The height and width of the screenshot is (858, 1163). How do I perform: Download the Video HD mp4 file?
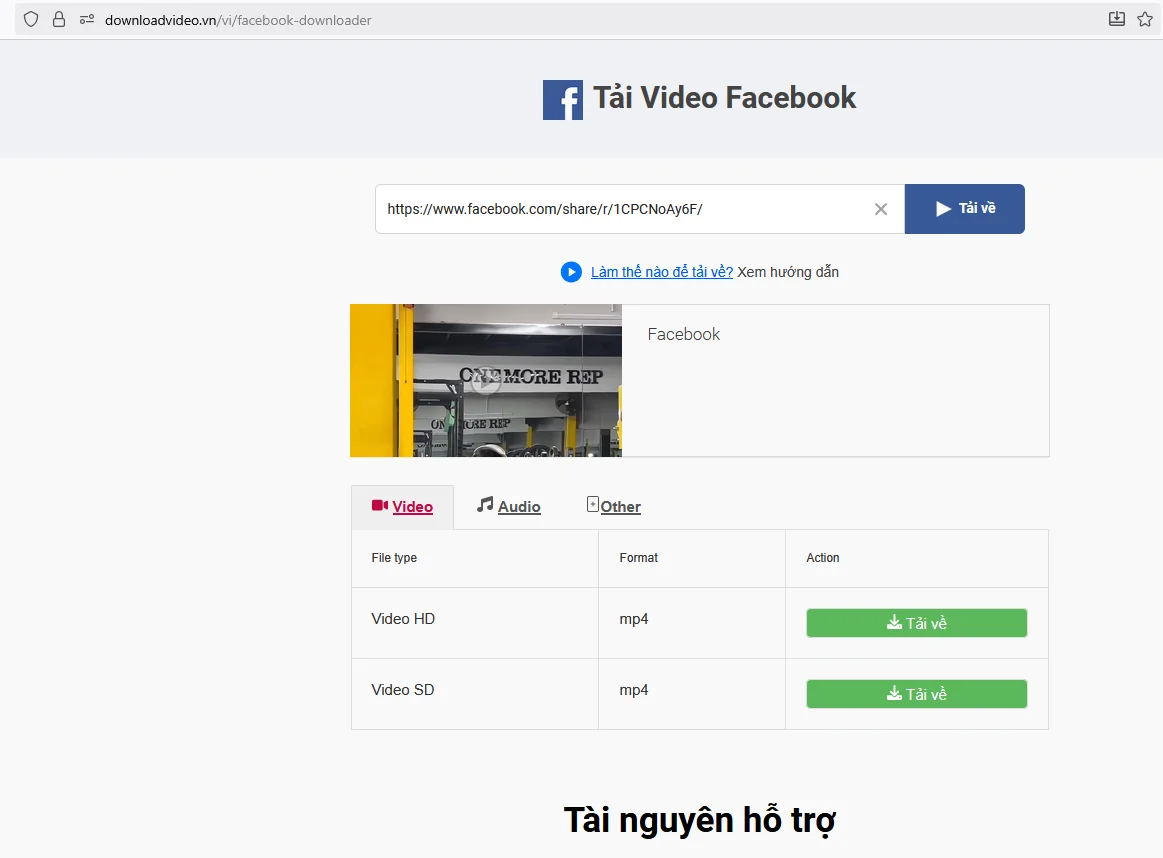point(916,622)
